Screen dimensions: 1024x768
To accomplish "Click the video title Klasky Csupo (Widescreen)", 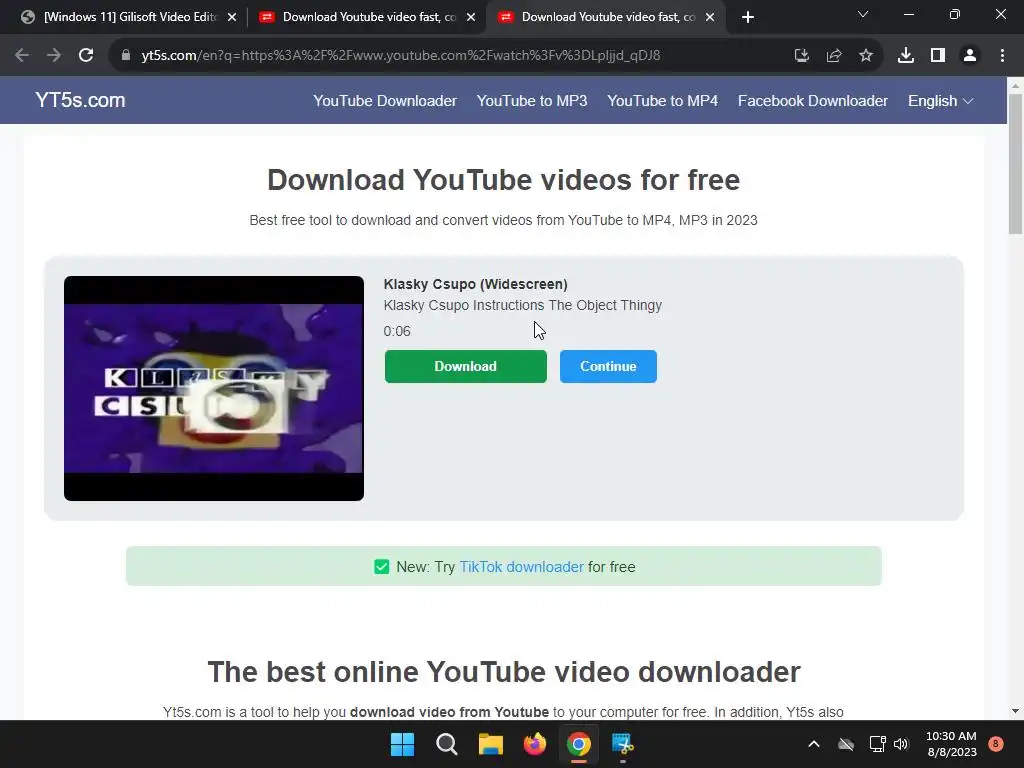I will (475, 284).
